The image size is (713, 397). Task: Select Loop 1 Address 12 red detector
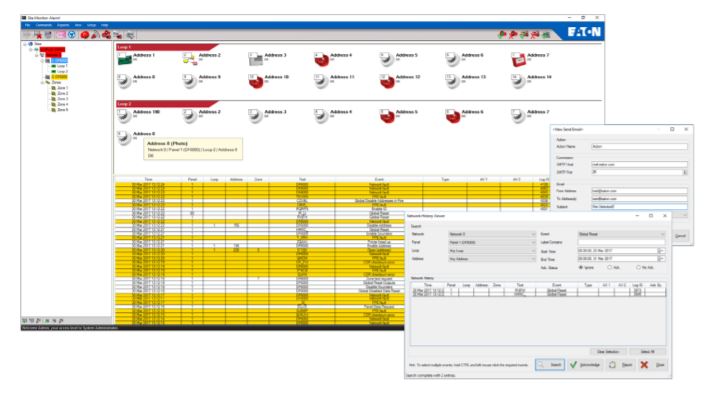pyautogui.click(x=387, y=81)
